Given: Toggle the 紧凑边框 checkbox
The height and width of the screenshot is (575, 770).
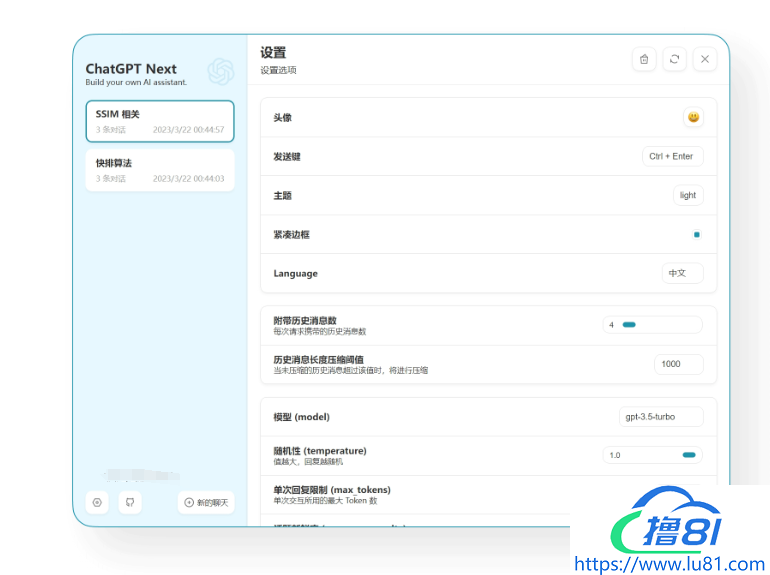Looking at the screenshot, I should point(697,234).
